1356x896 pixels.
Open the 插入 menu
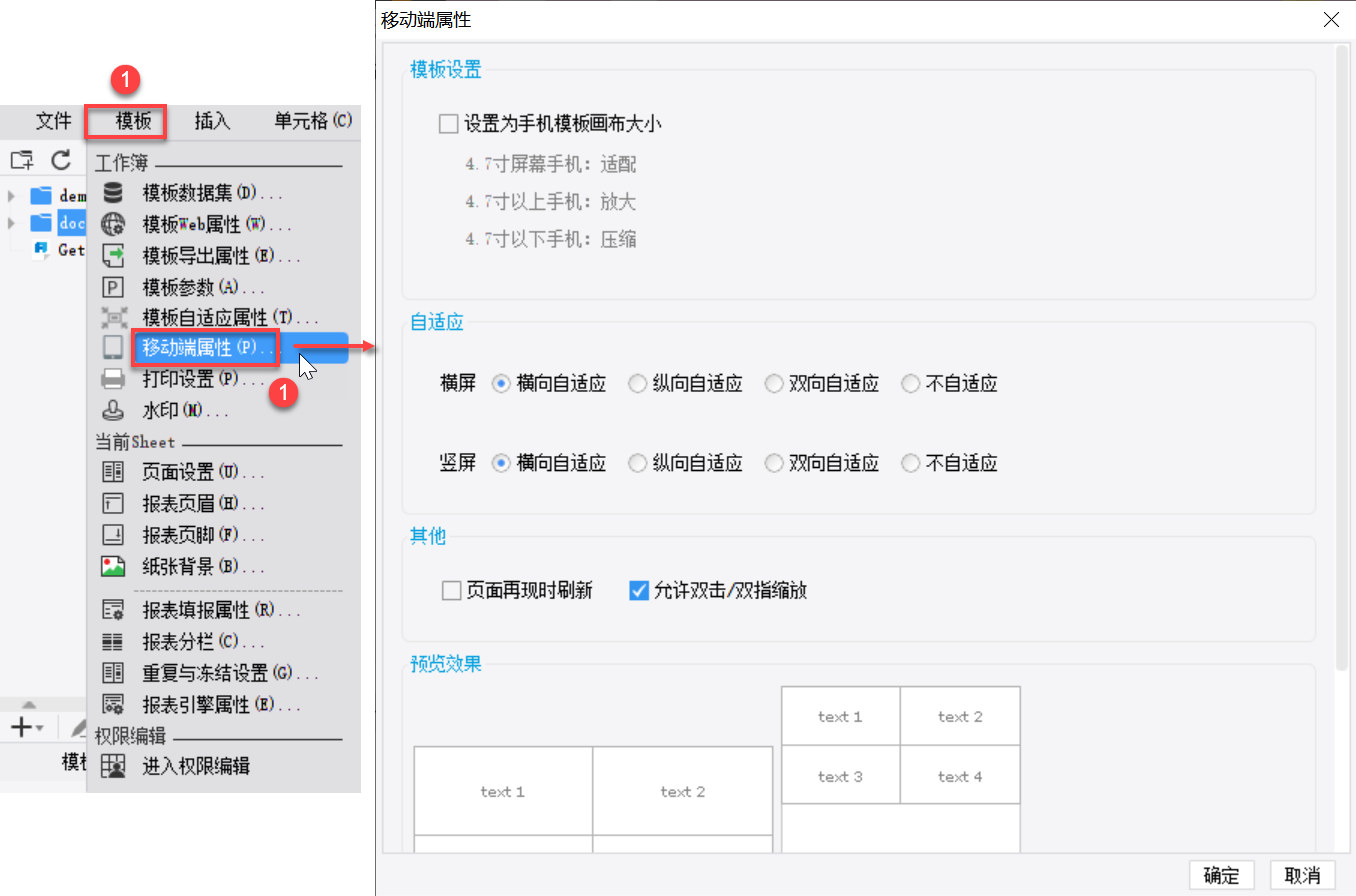point(212,121)
